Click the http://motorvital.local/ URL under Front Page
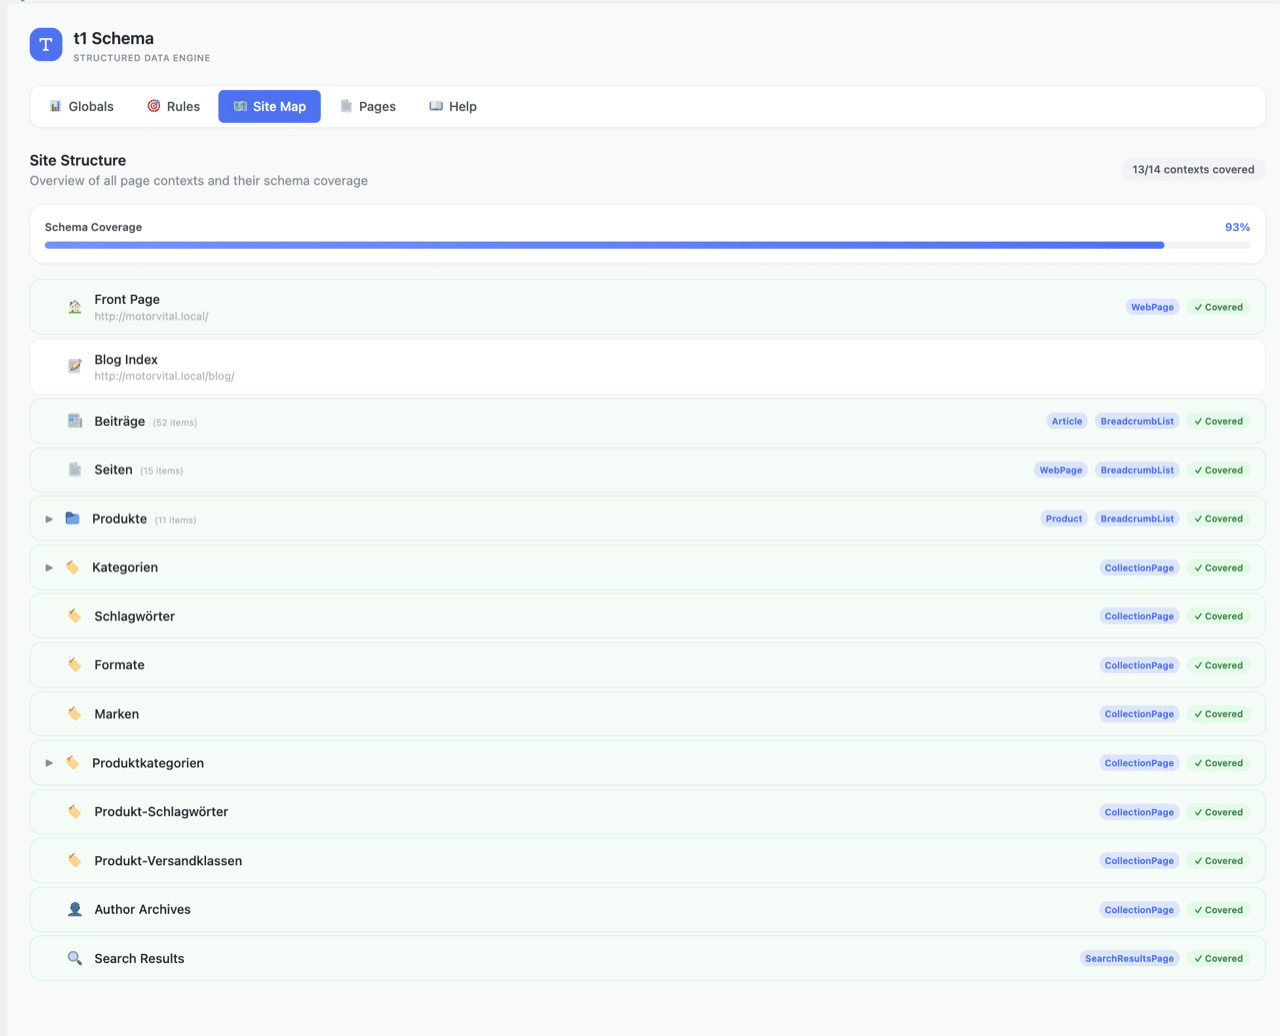The image size is (1280, 1036). pos(152,316)
